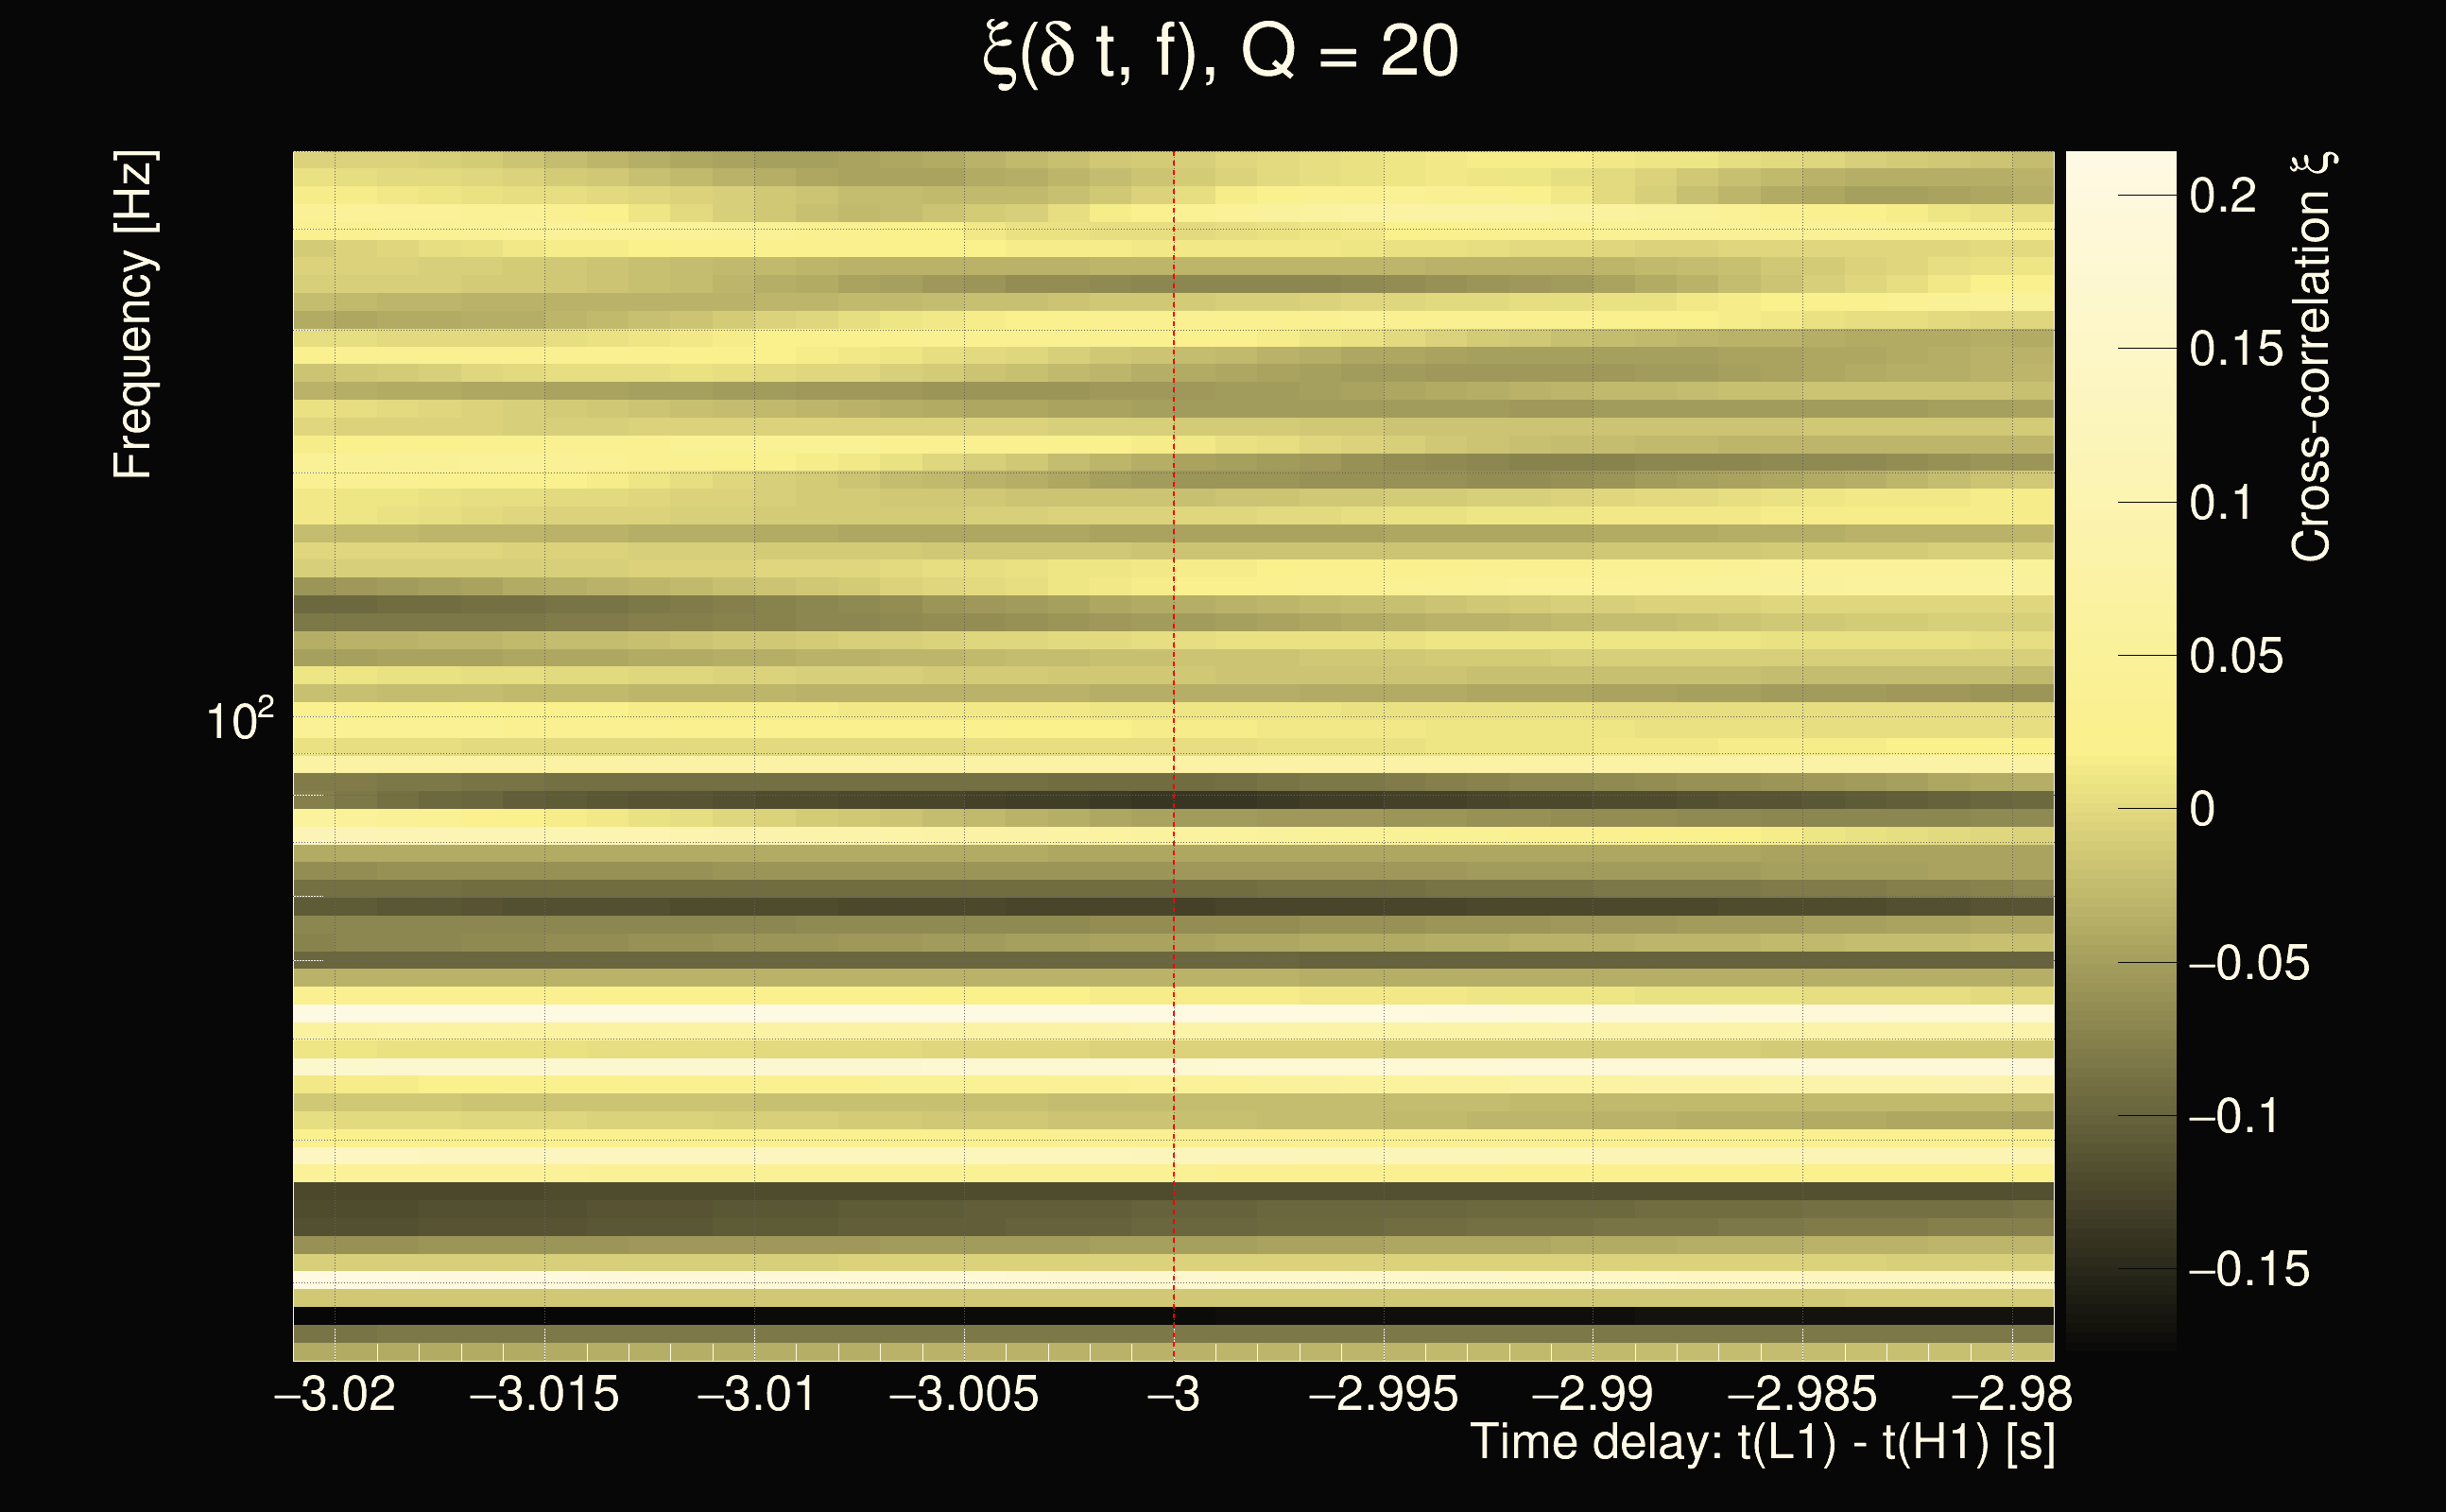This screenshot has height=1512, width=2446.
Task: Click the −3 x-axis tick label
Action: [x=1173, y=1395]
